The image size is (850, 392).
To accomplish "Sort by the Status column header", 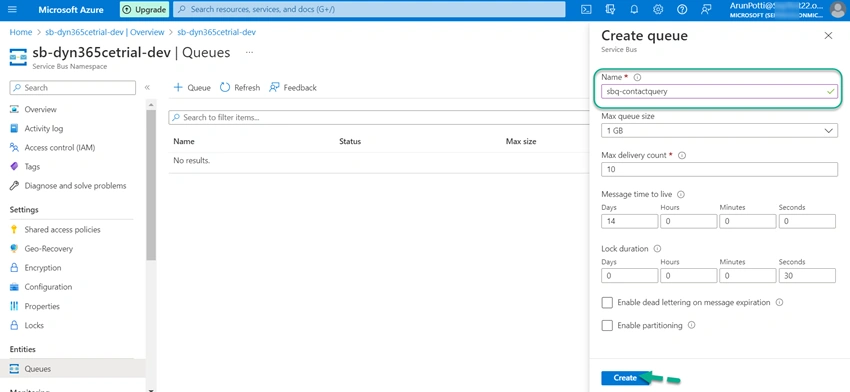I will tap(350, 141).
